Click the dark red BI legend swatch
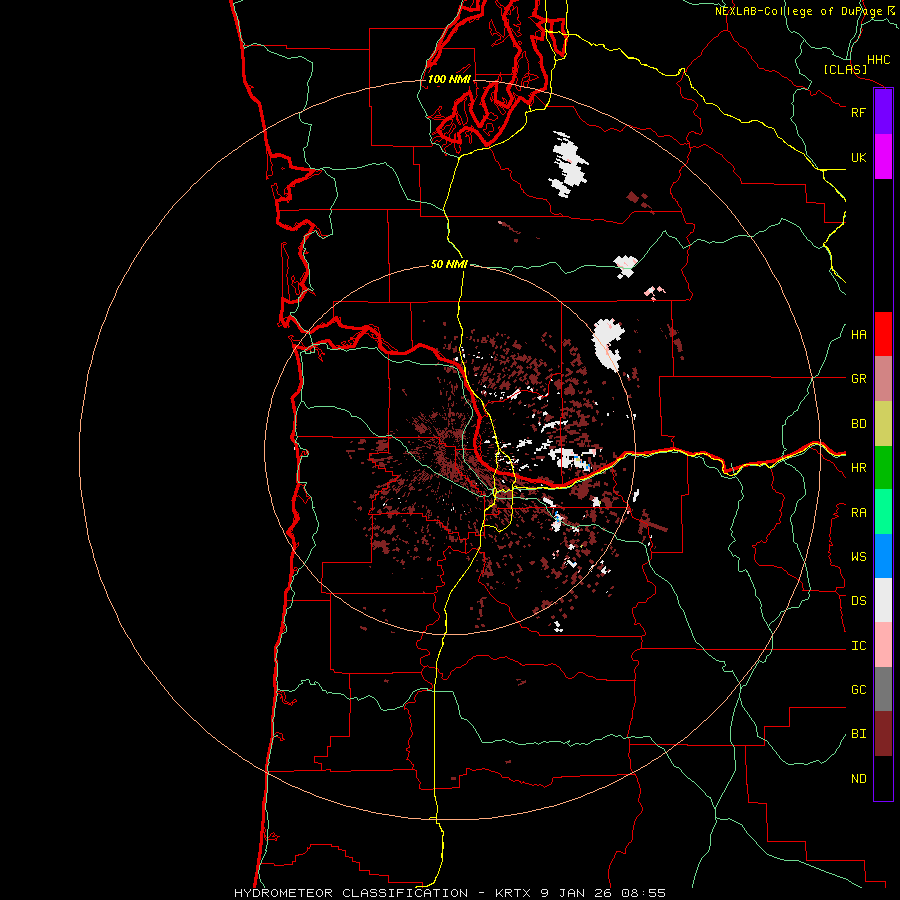The width and height of the screenshot is (900, 900). point(883,734)
